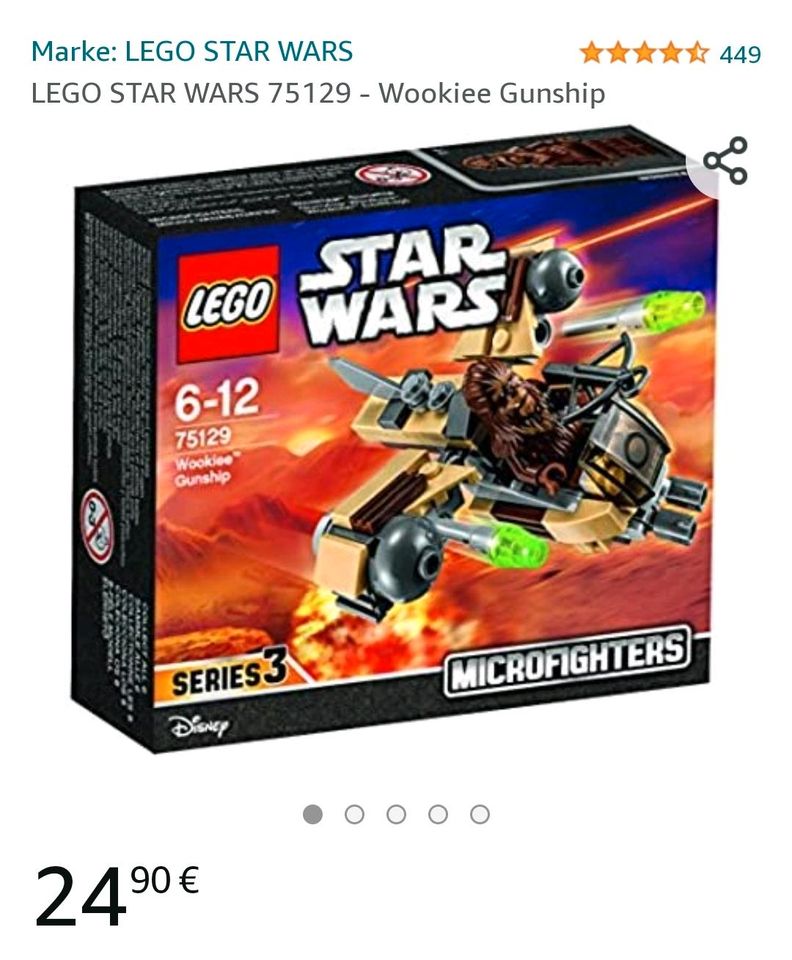The image size is (792, 960).
Task: Click the 6-12 age label on box
Action: (x=217, y=399)
